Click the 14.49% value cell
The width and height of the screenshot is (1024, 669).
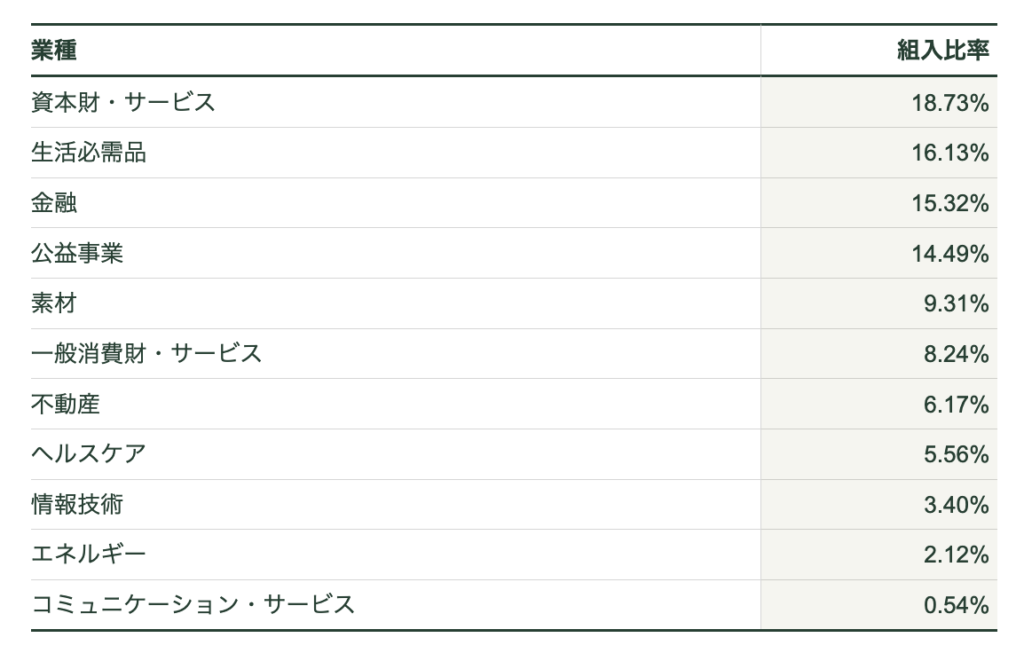click(950, 254)
